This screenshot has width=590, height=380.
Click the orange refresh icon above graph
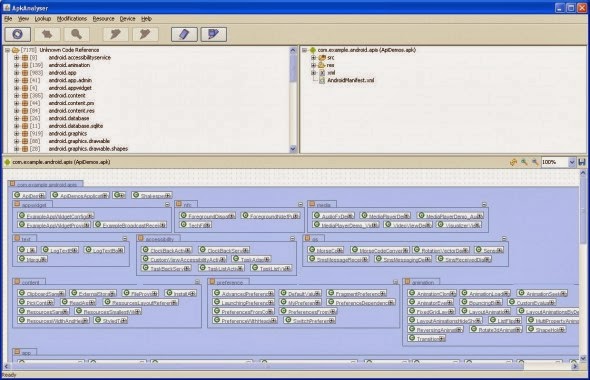pos(513,162)
